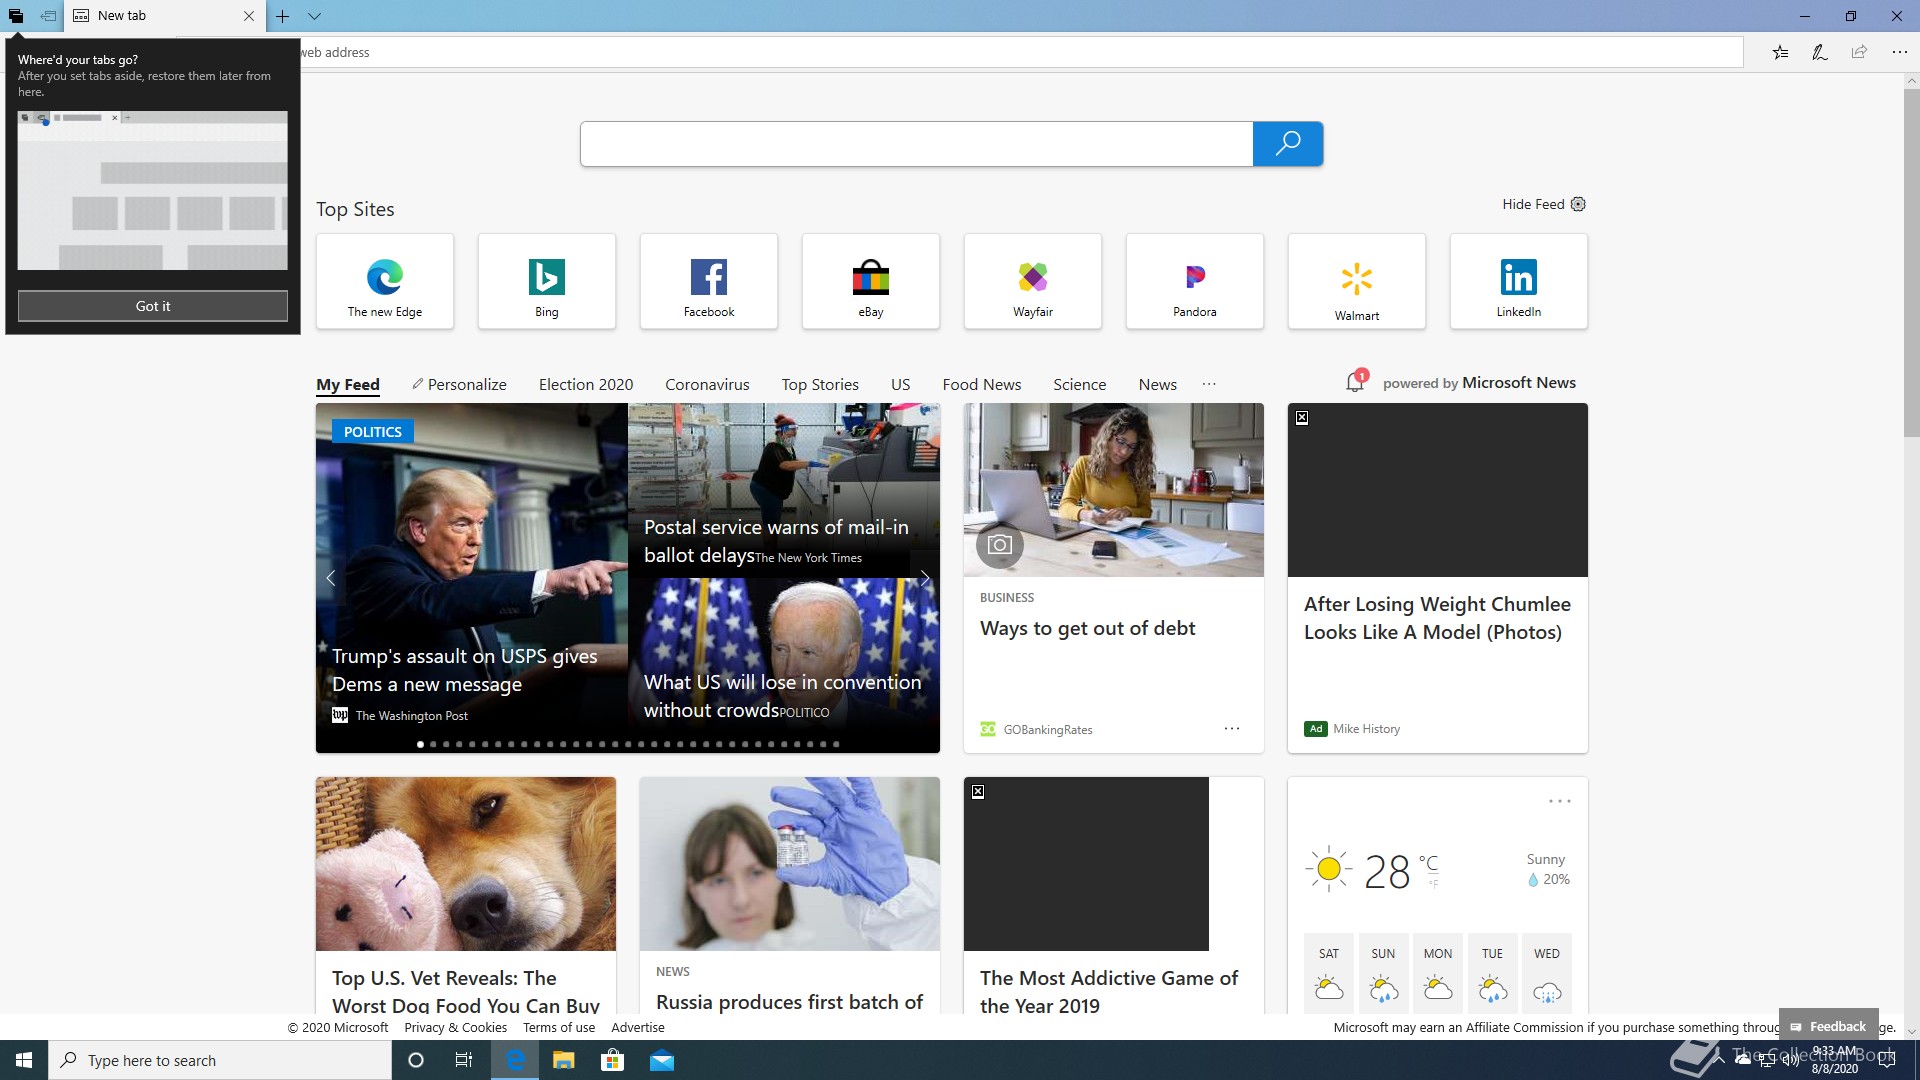Viewport: 1920px width, 1080px height.
Task: Switch to News tab
Action: click(1157, 384)
